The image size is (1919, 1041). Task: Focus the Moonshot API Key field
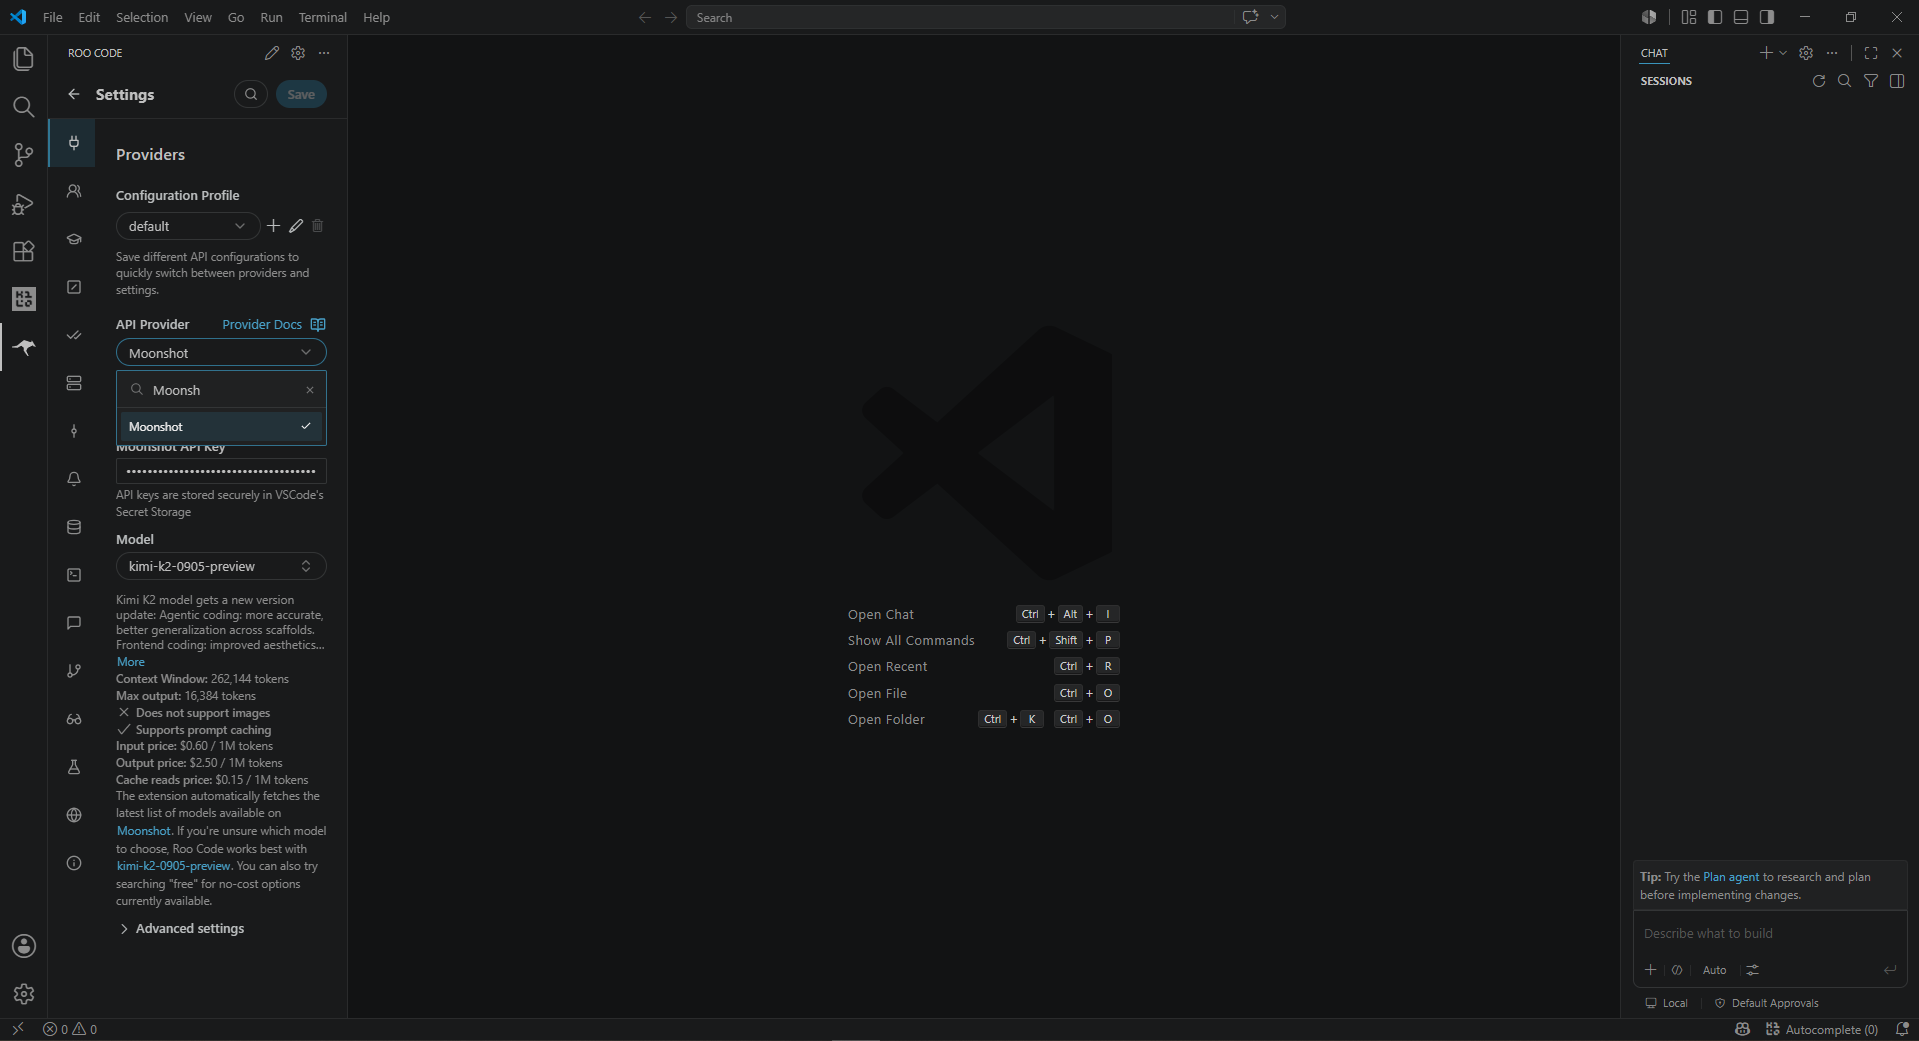click(221, 471)
